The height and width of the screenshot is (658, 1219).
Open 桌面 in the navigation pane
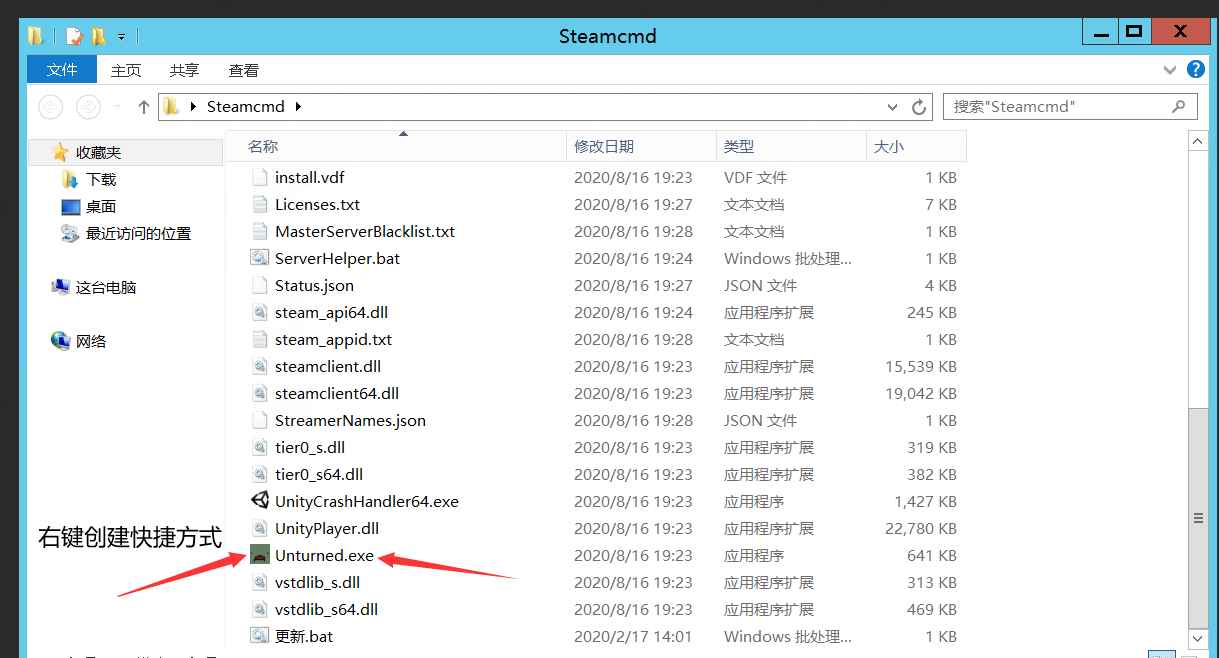[101, 207]
